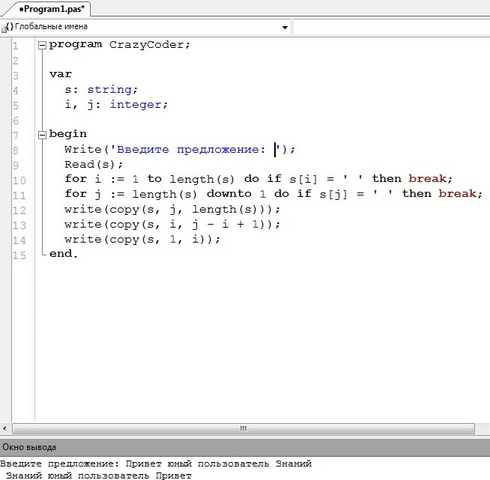Click line number 15 in the gutter
The height and width of the screenshot is (480, 490).
coord(19,255)
